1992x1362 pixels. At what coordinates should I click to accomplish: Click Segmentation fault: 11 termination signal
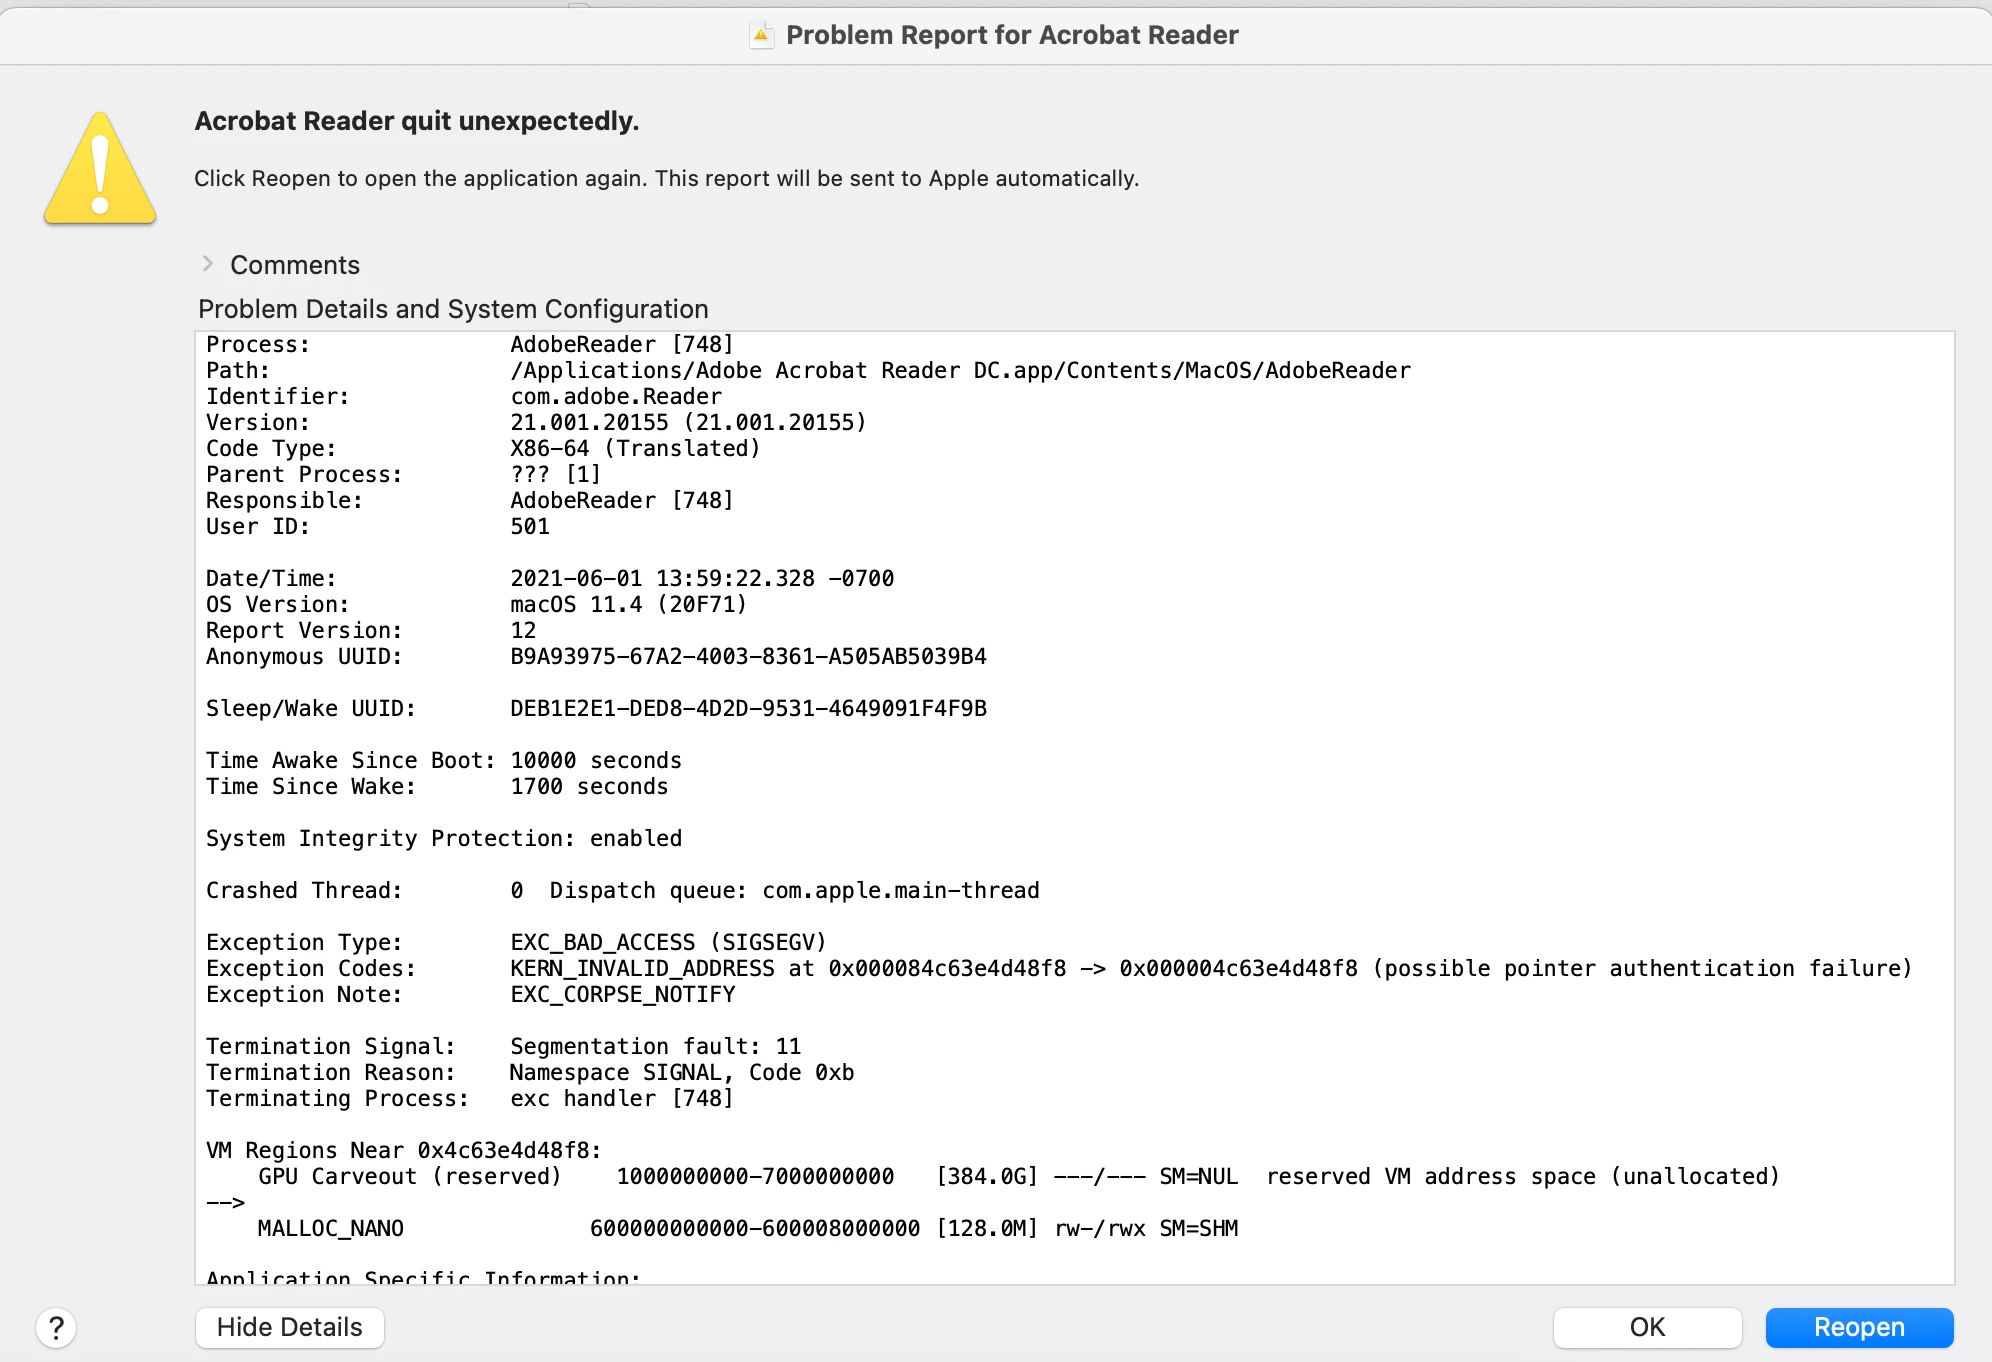[656, 1047]
